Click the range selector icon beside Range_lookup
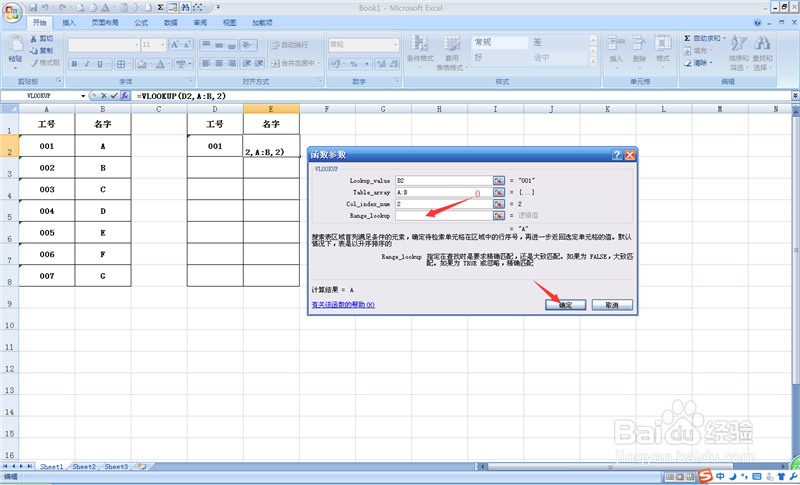 point(498,216)
